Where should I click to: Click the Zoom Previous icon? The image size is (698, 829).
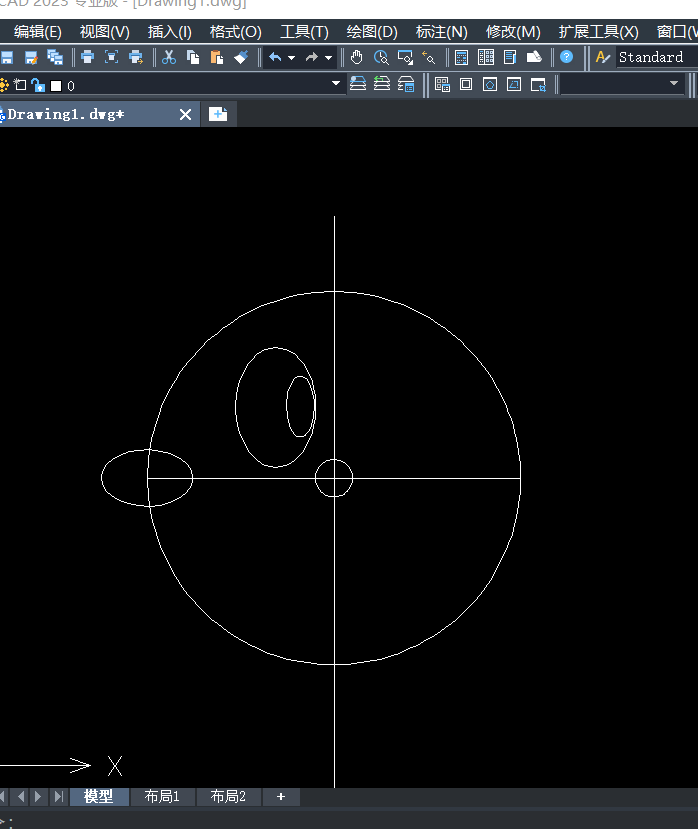(x=429, y=57)
